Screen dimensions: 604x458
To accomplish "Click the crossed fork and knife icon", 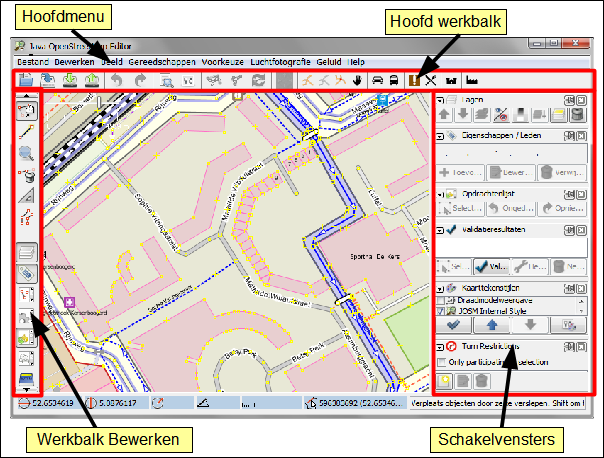I will (431, 80).
